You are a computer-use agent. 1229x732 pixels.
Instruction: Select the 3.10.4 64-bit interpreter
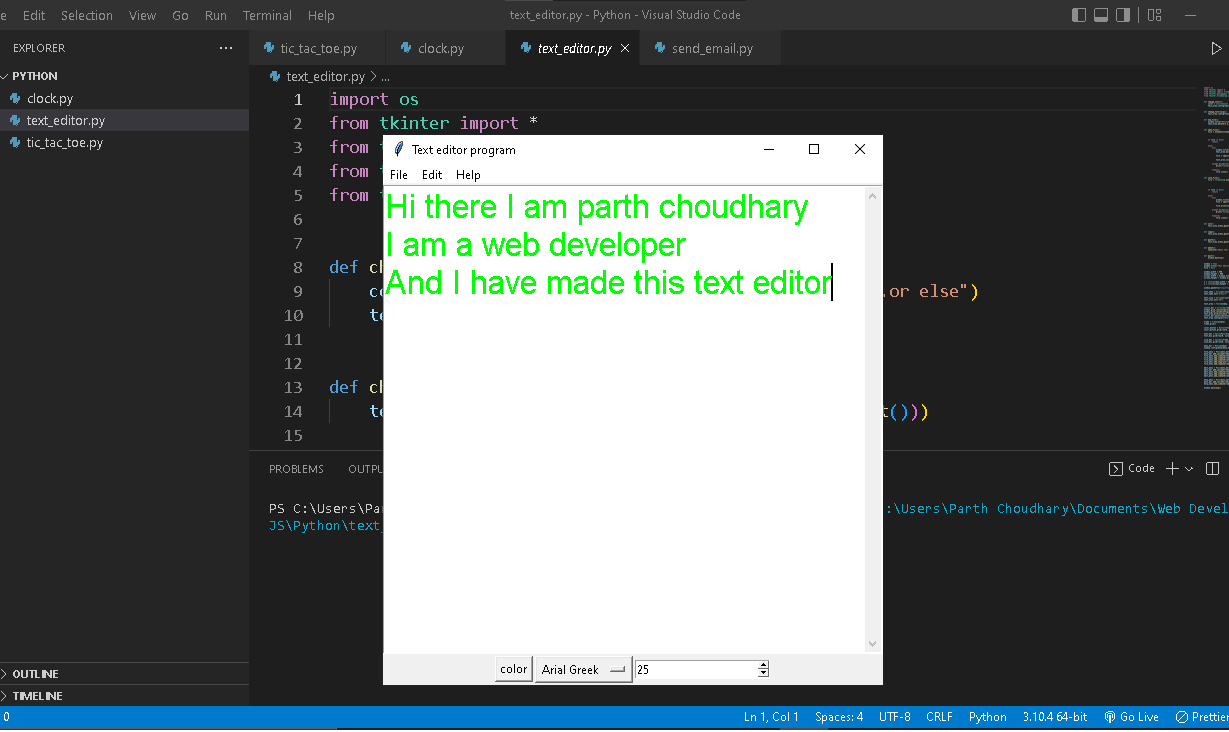point(1055,717)
